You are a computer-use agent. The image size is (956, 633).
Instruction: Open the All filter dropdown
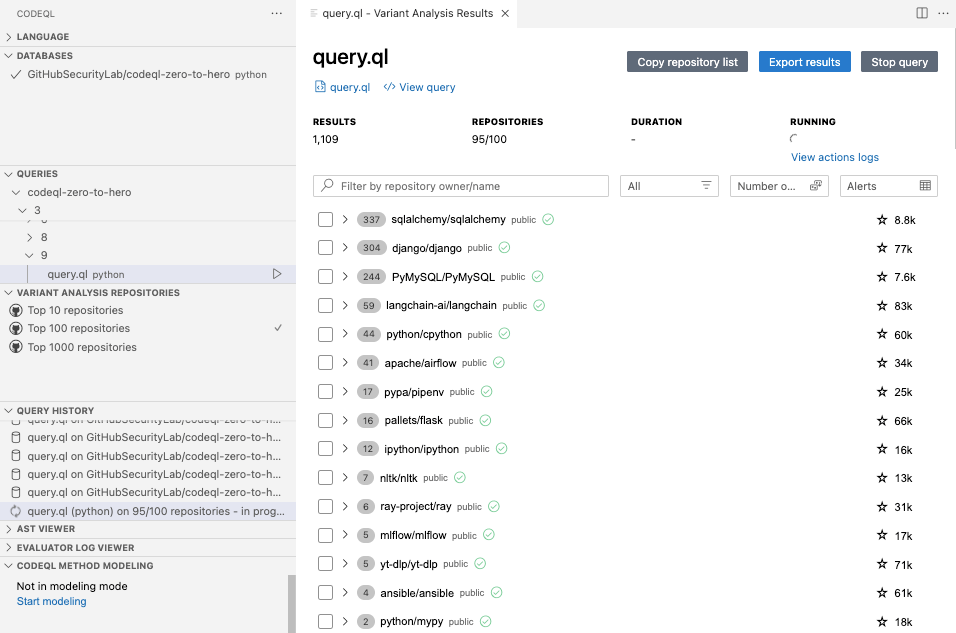pos(668,186)
